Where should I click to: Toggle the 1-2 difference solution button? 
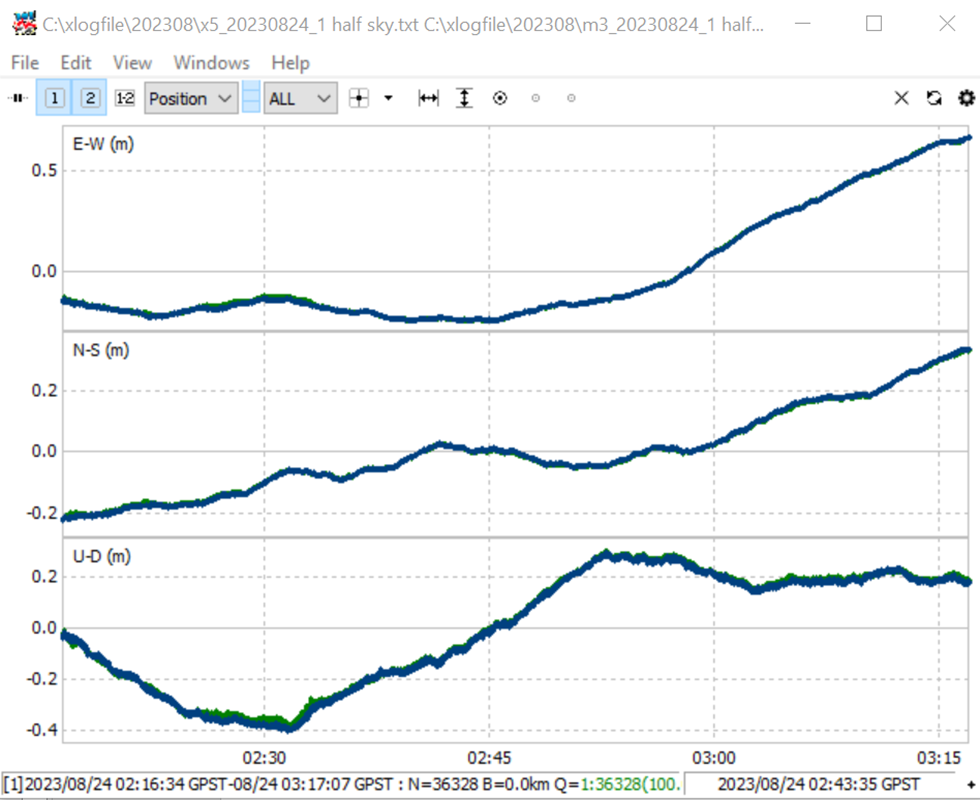pos(125,98)
